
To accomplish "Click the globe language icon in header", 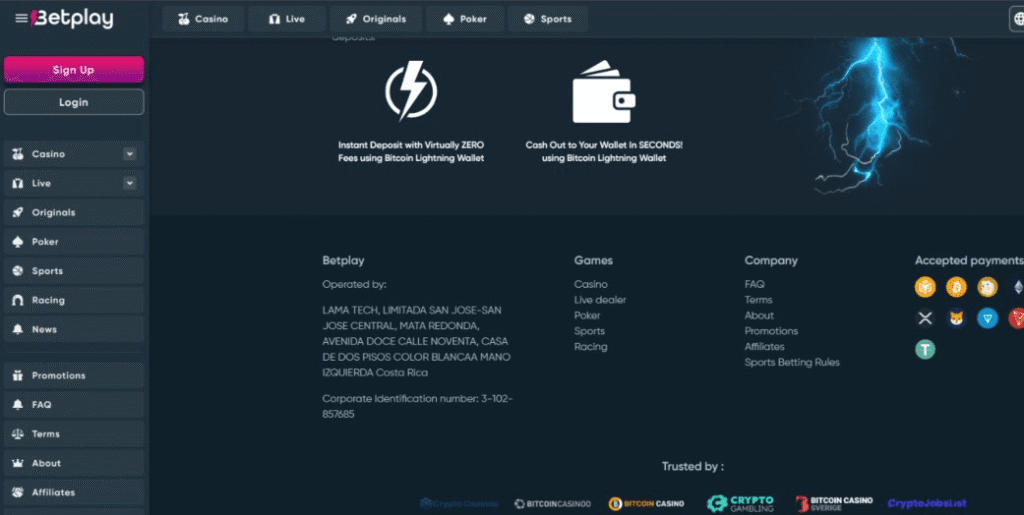I will (x=1017, y=19).
